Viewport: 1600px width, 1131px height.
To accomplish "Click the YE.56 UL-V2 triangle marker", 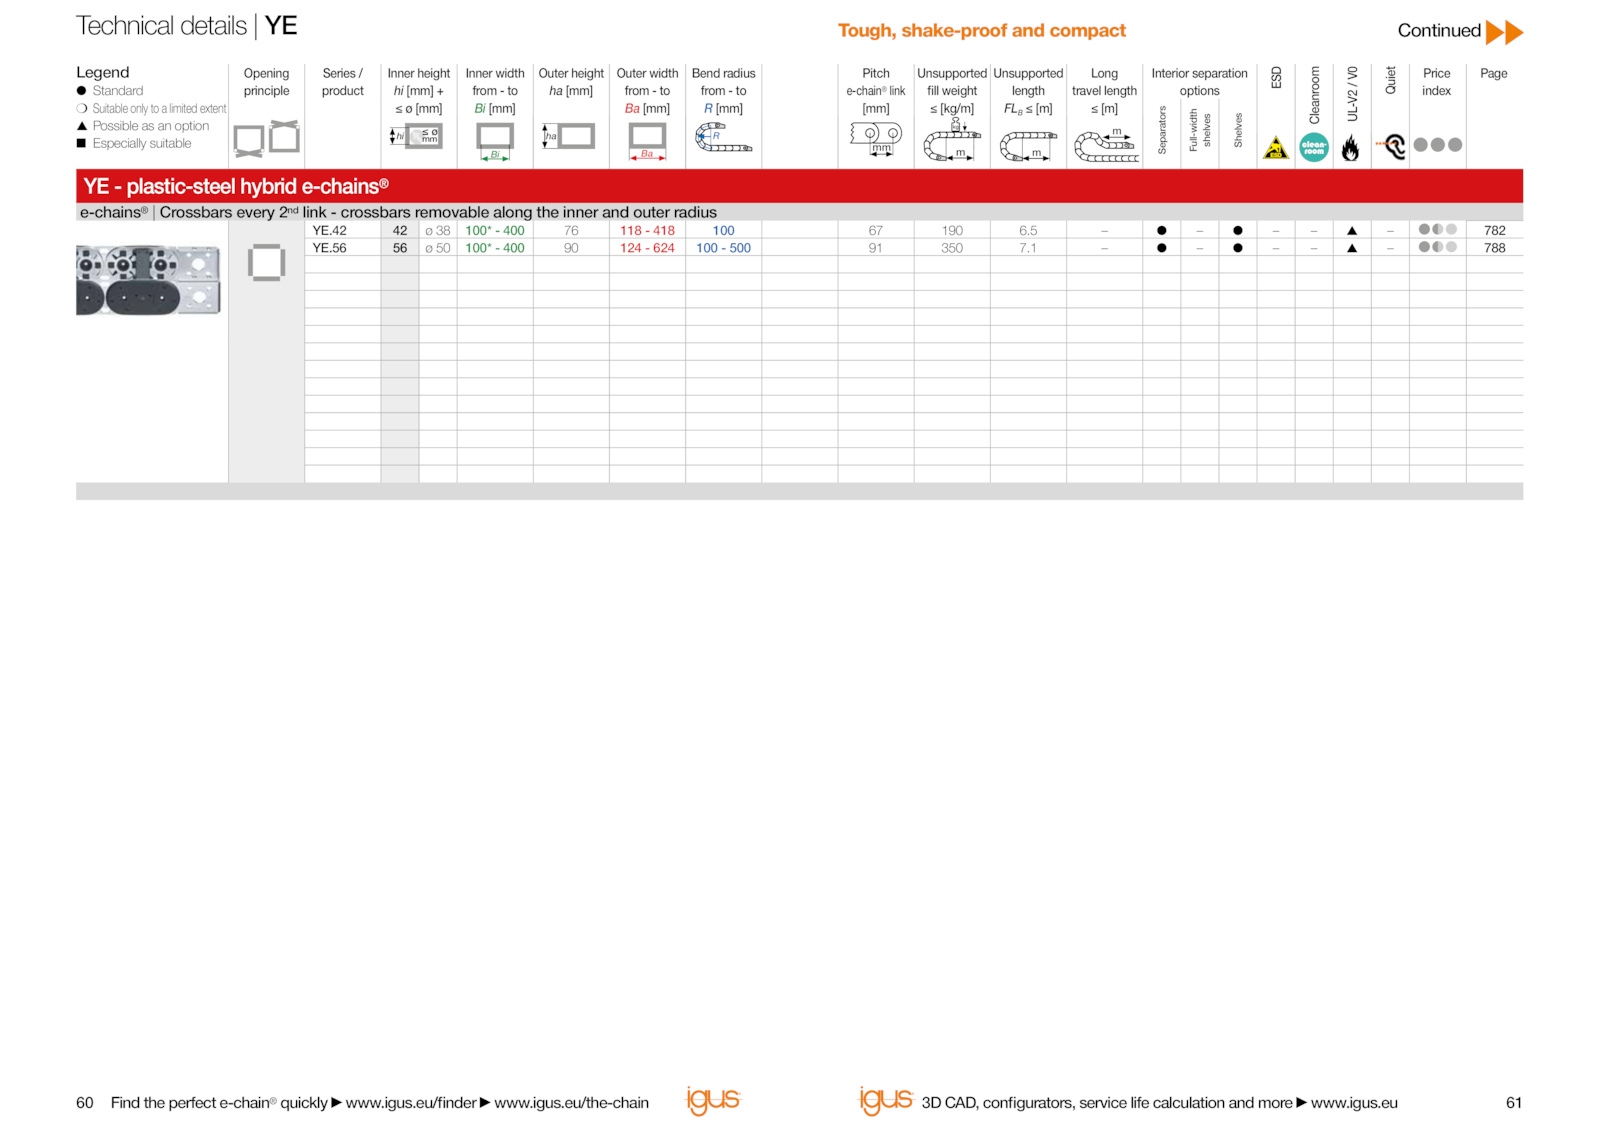I will click(x=1352, y=248).
